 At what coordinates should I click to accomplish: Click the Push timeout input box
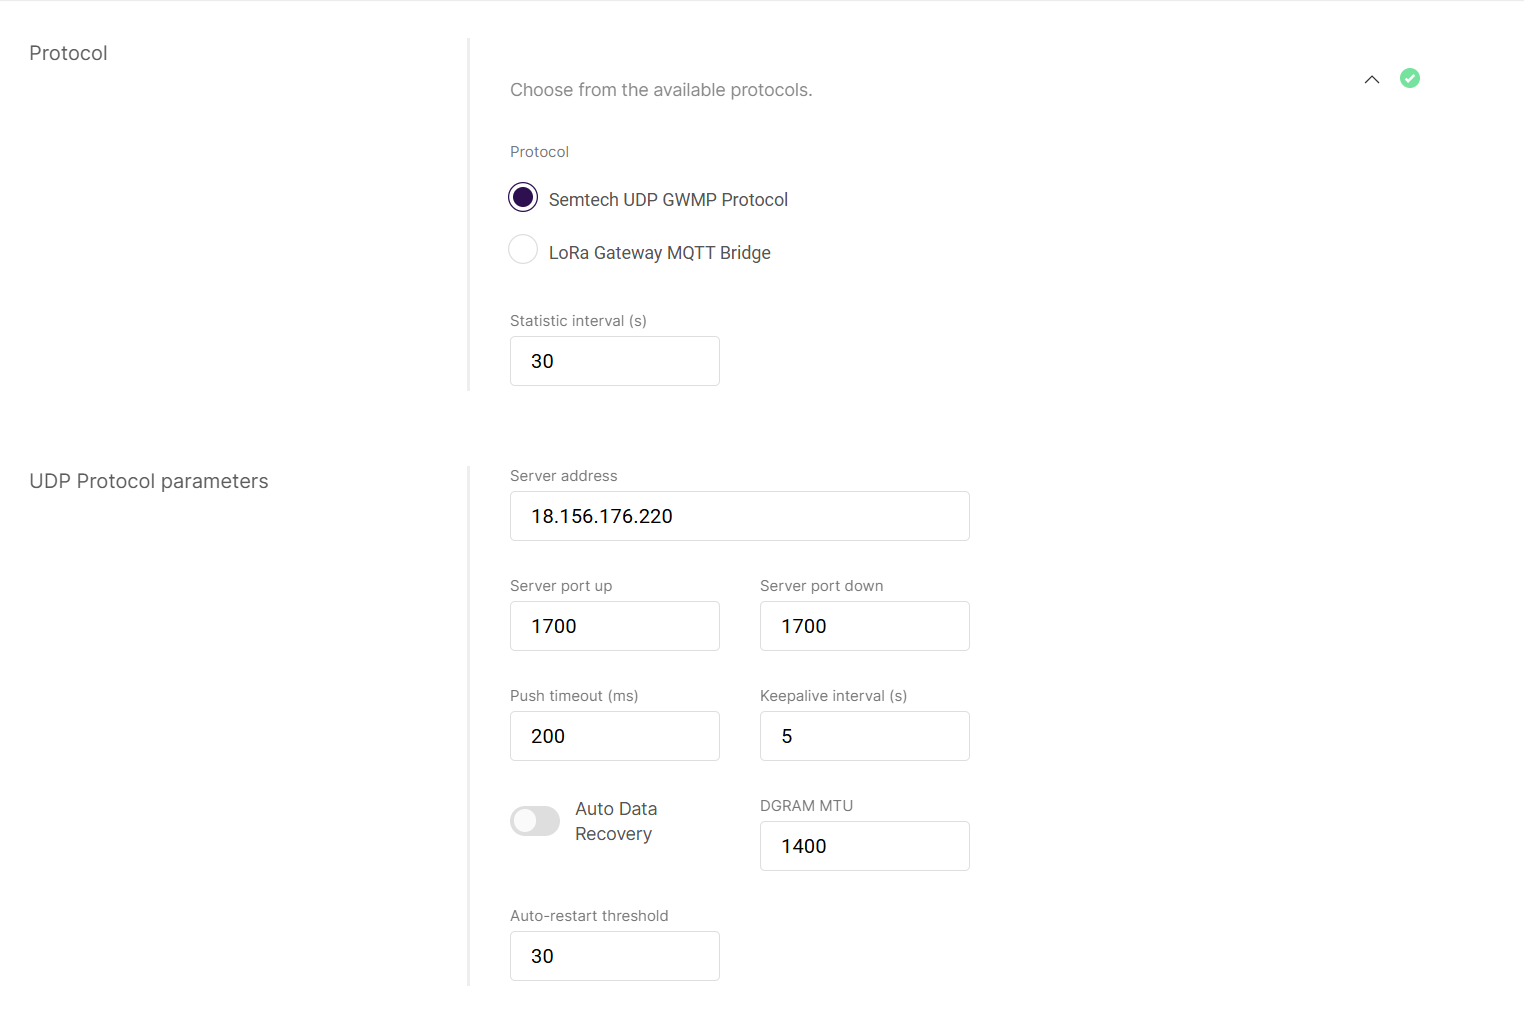point(614,736)
